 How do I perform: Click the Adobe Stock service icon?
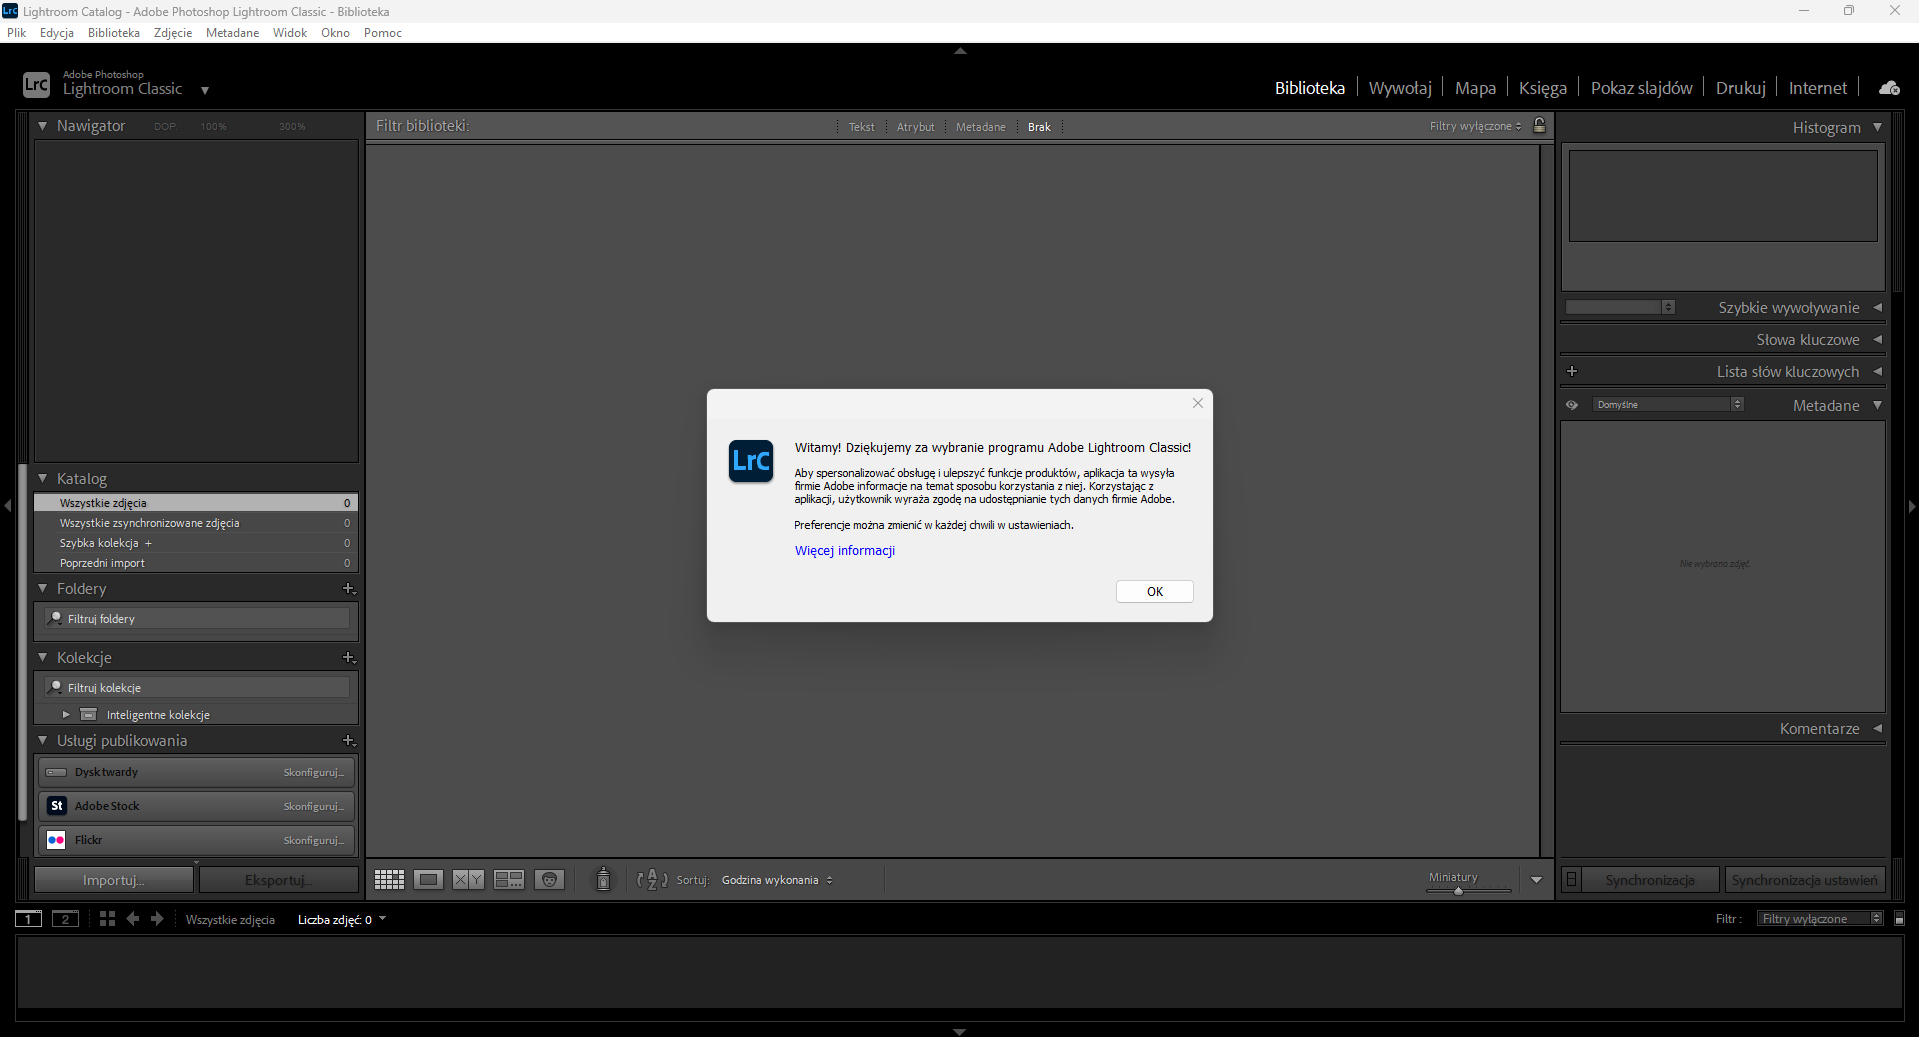point(57,806)
